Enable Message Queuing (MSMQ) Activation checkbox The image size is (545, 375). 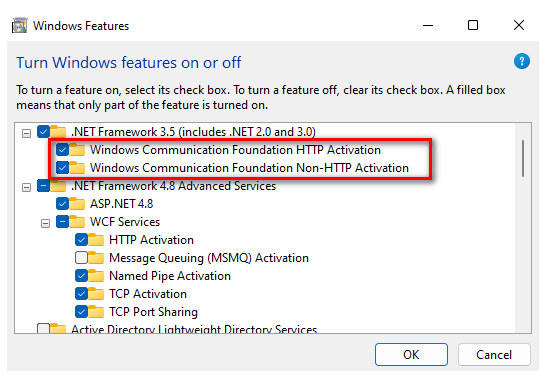81,258
